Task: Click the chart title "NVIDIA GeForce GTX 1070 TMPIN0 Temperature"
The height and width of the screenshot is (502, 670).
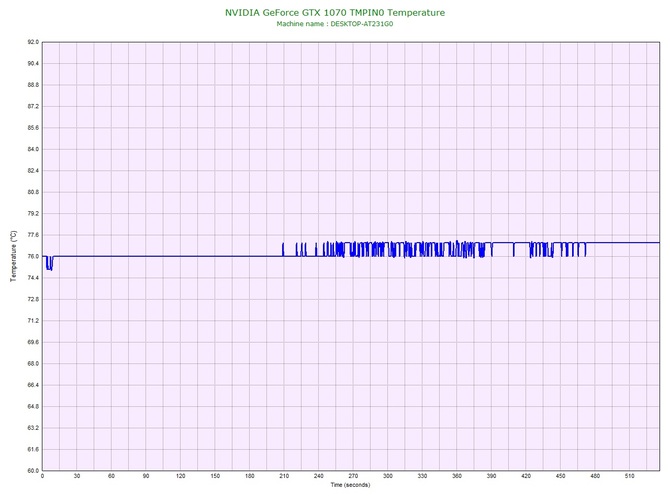Action: coord(335,13)
